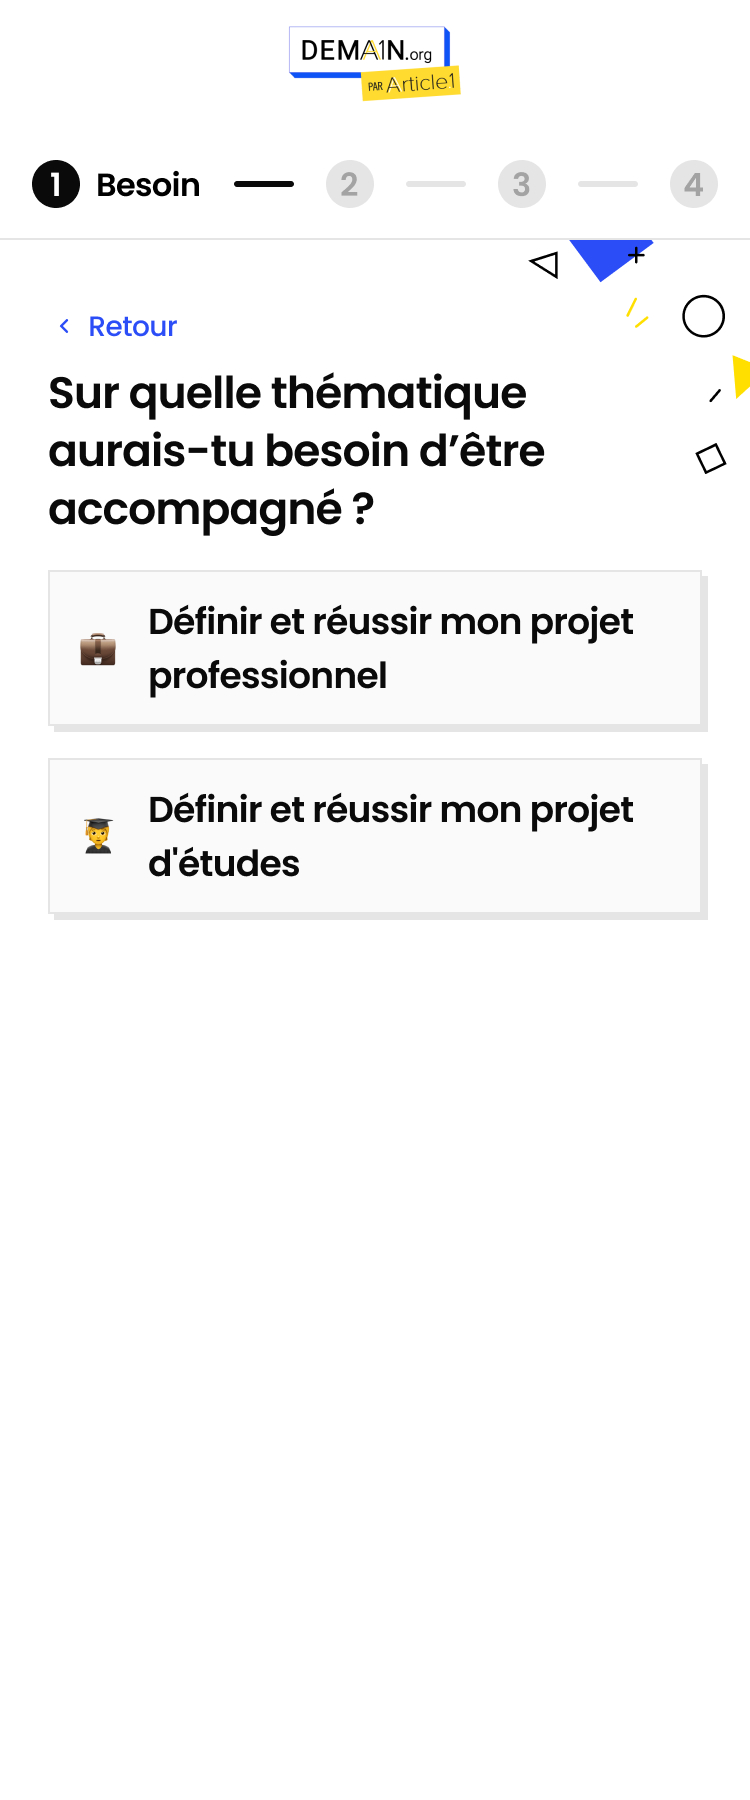Click the DEMA1N.org logo
This screenshot has width=750, height=1800.
[x=366, y=51]
